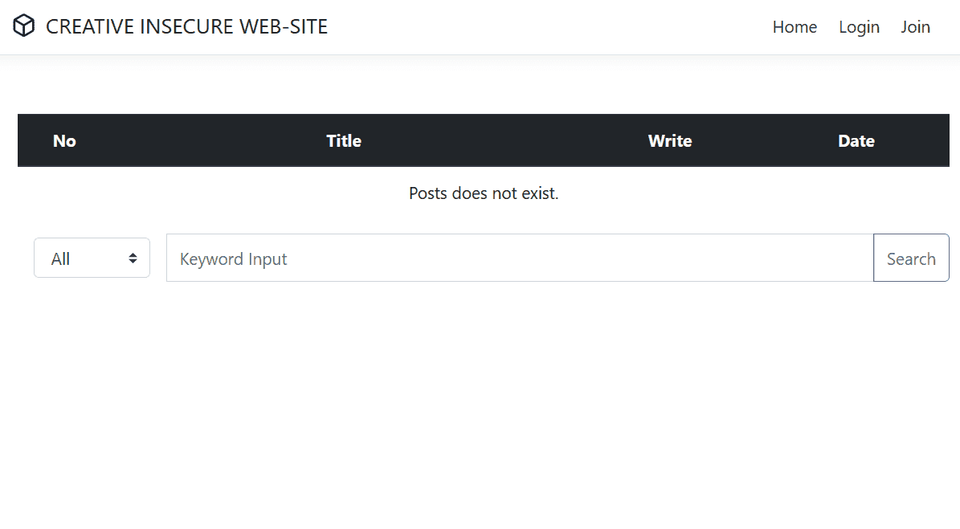The height and width of the screenshot is (529, 960).
Task: Click the Title column header
Action: tap(343, 141)
